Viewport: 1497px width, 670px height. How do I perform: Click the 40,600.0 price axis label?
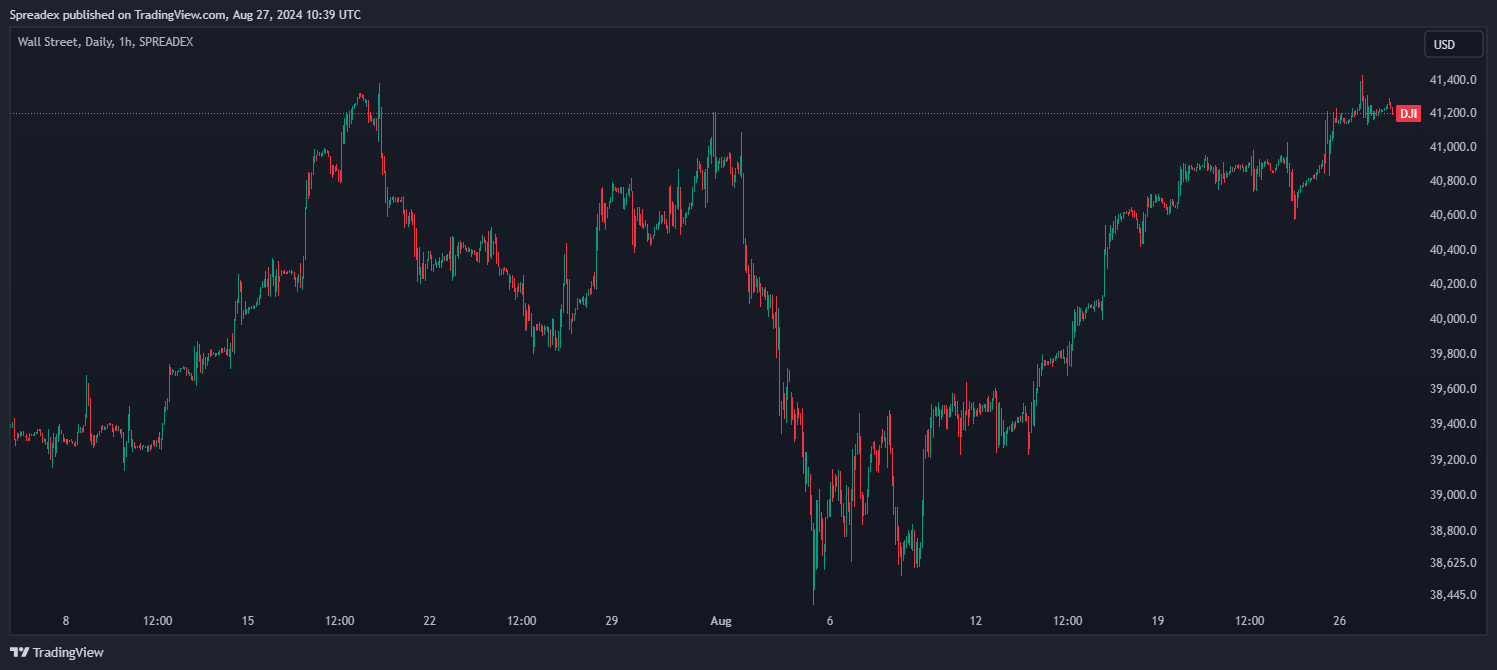(1454, 215)
